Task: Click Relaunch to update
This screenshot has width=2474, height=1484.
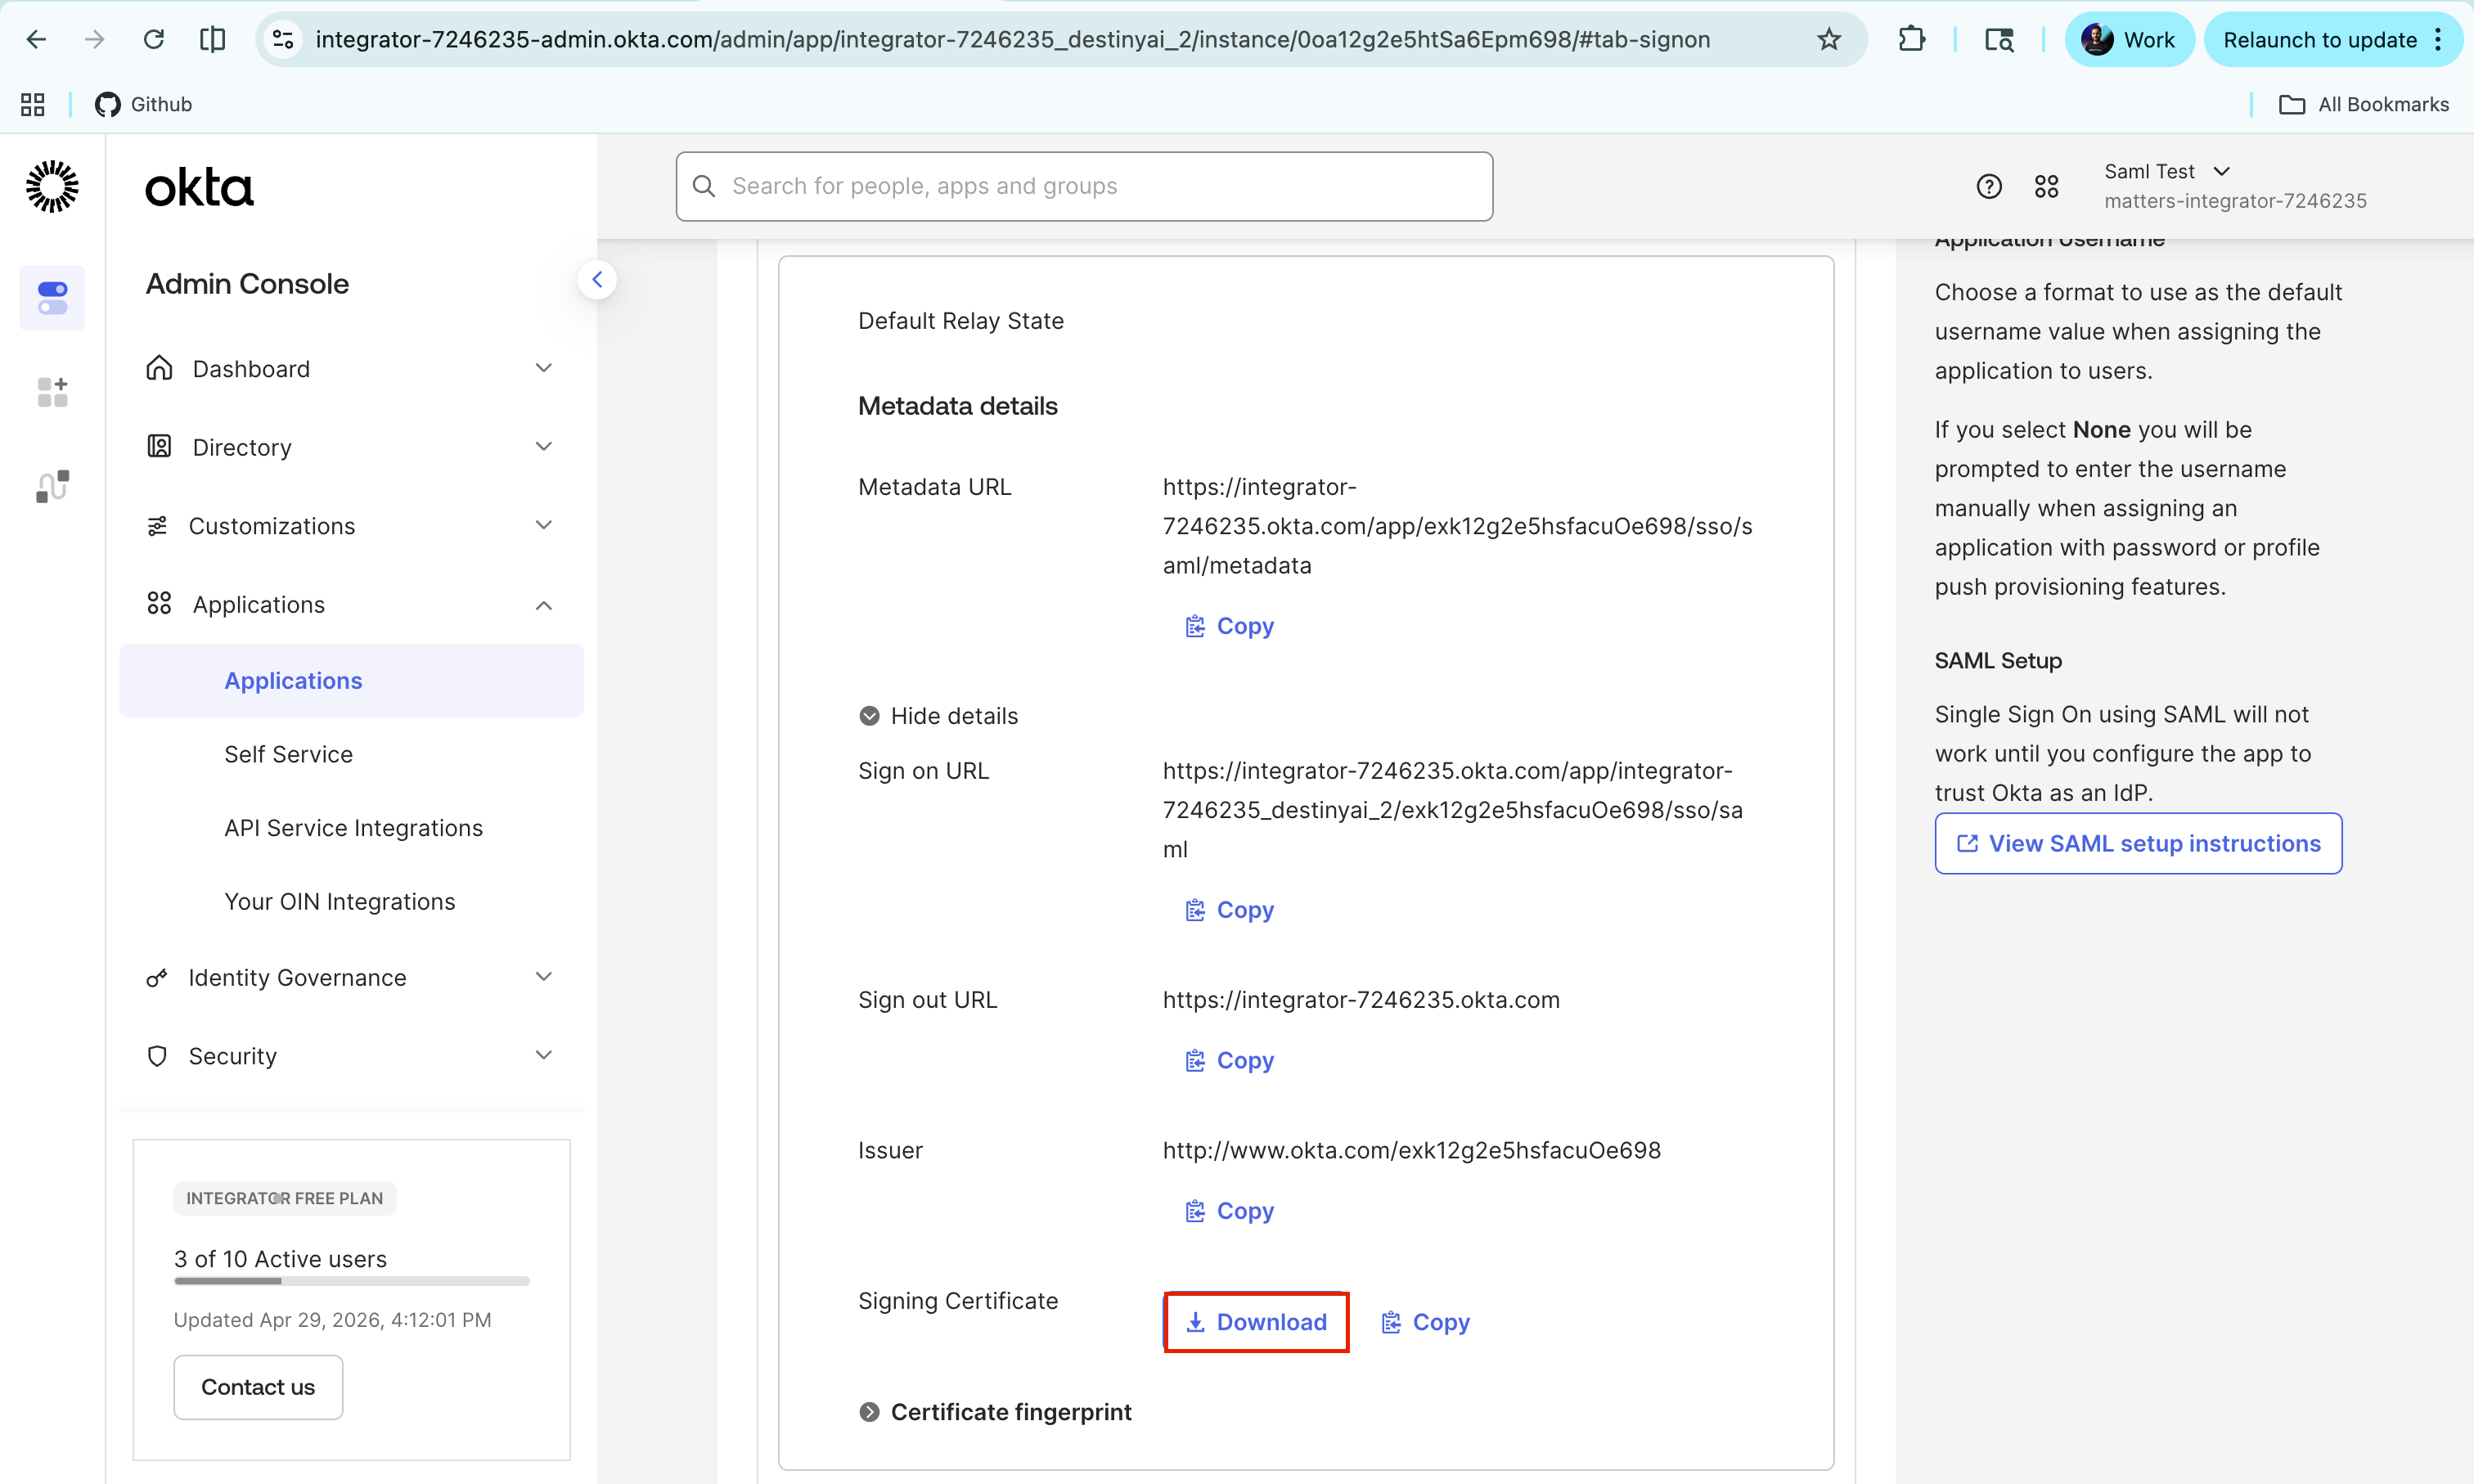Action: [2319, 40]
